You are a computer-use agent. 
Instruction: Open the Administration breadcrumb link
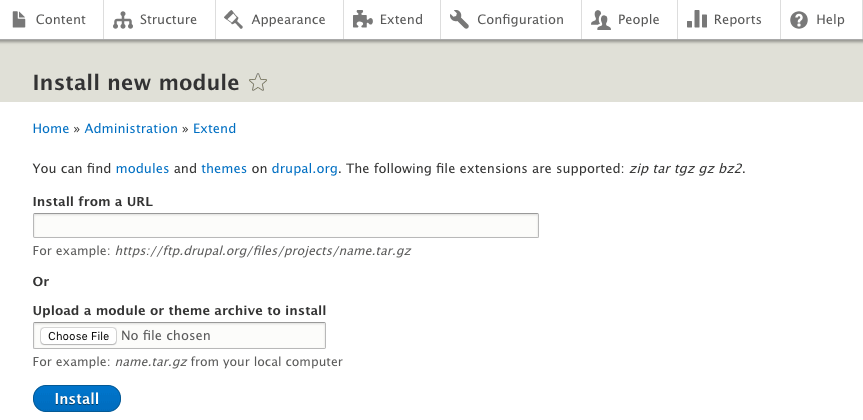(131, 128)
